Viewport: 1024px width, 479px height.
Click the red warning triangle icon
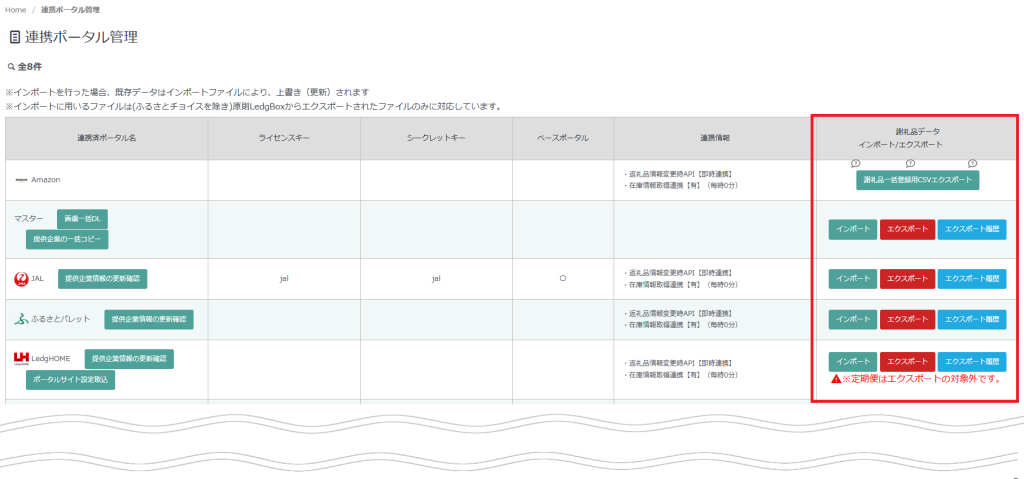836,380
